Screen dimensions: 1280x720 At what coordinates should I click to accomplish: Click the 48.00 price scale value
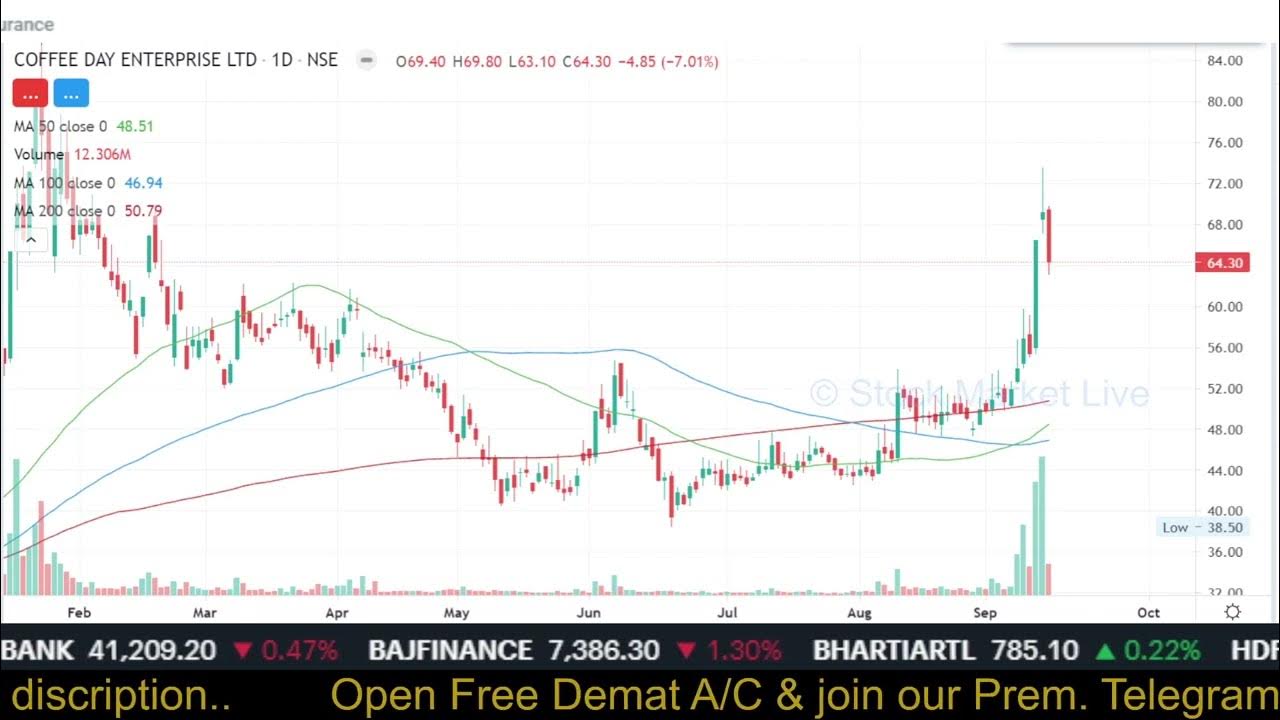1225,430
